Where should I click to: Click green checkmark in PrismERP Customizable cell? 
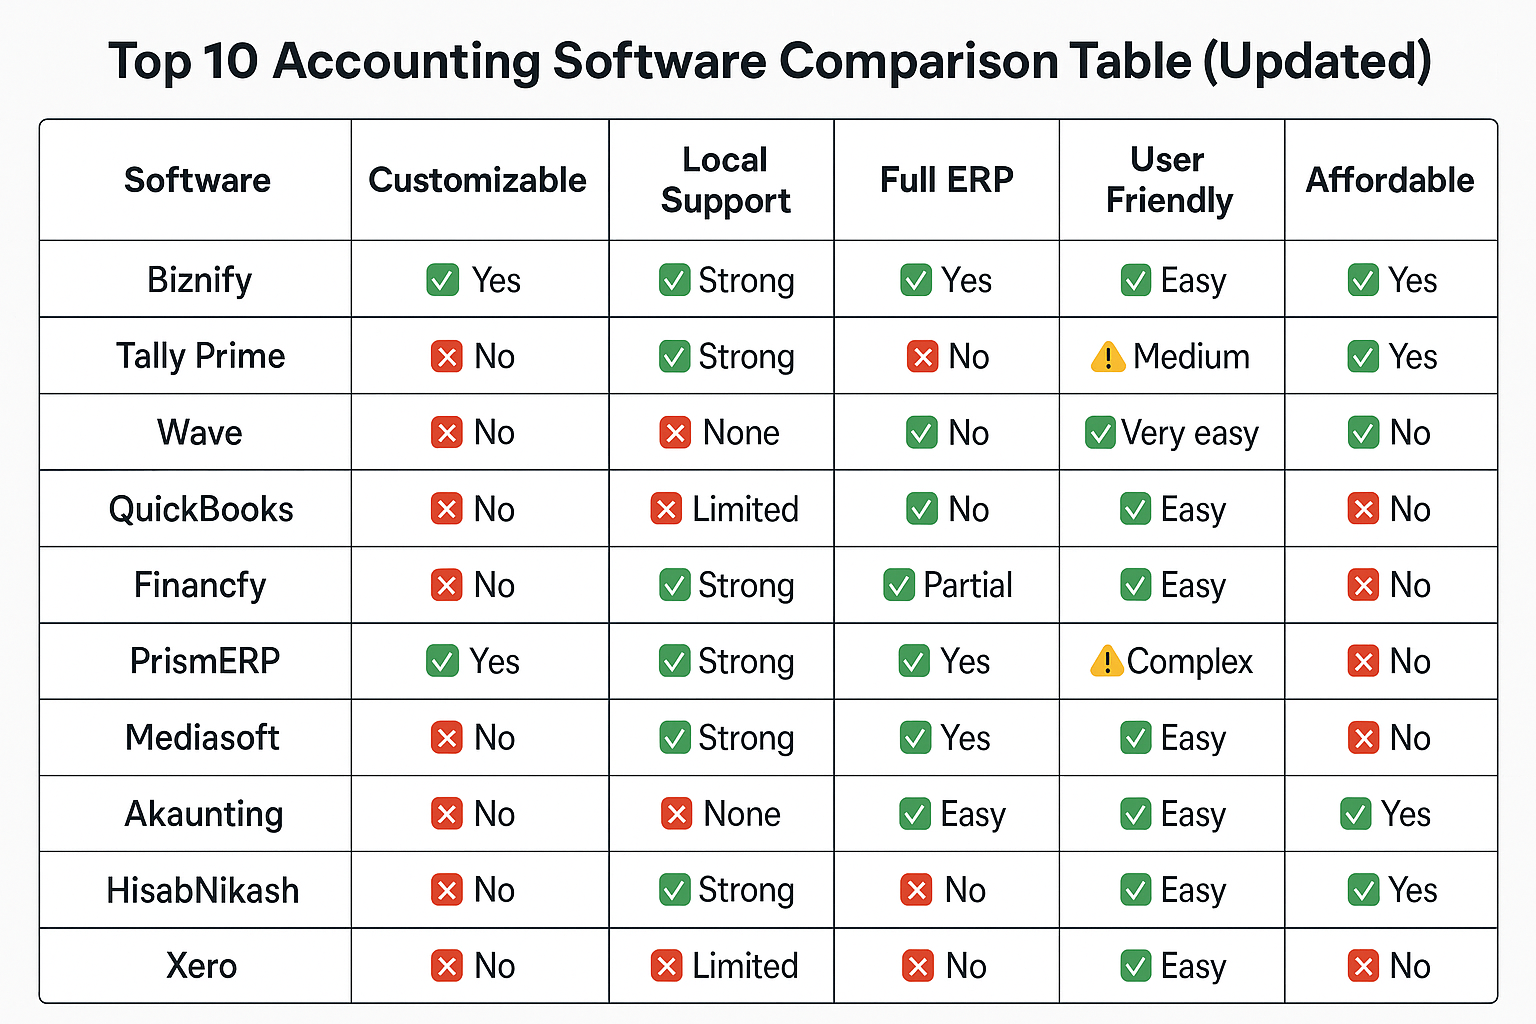[x=442, y=661]
